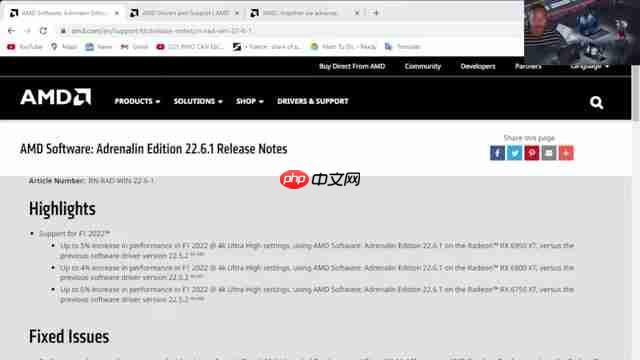This screenshot has width=640, height=360.
Task: Click the browser forward arrow
Action: pyautogui.click(x=27, y=31)
